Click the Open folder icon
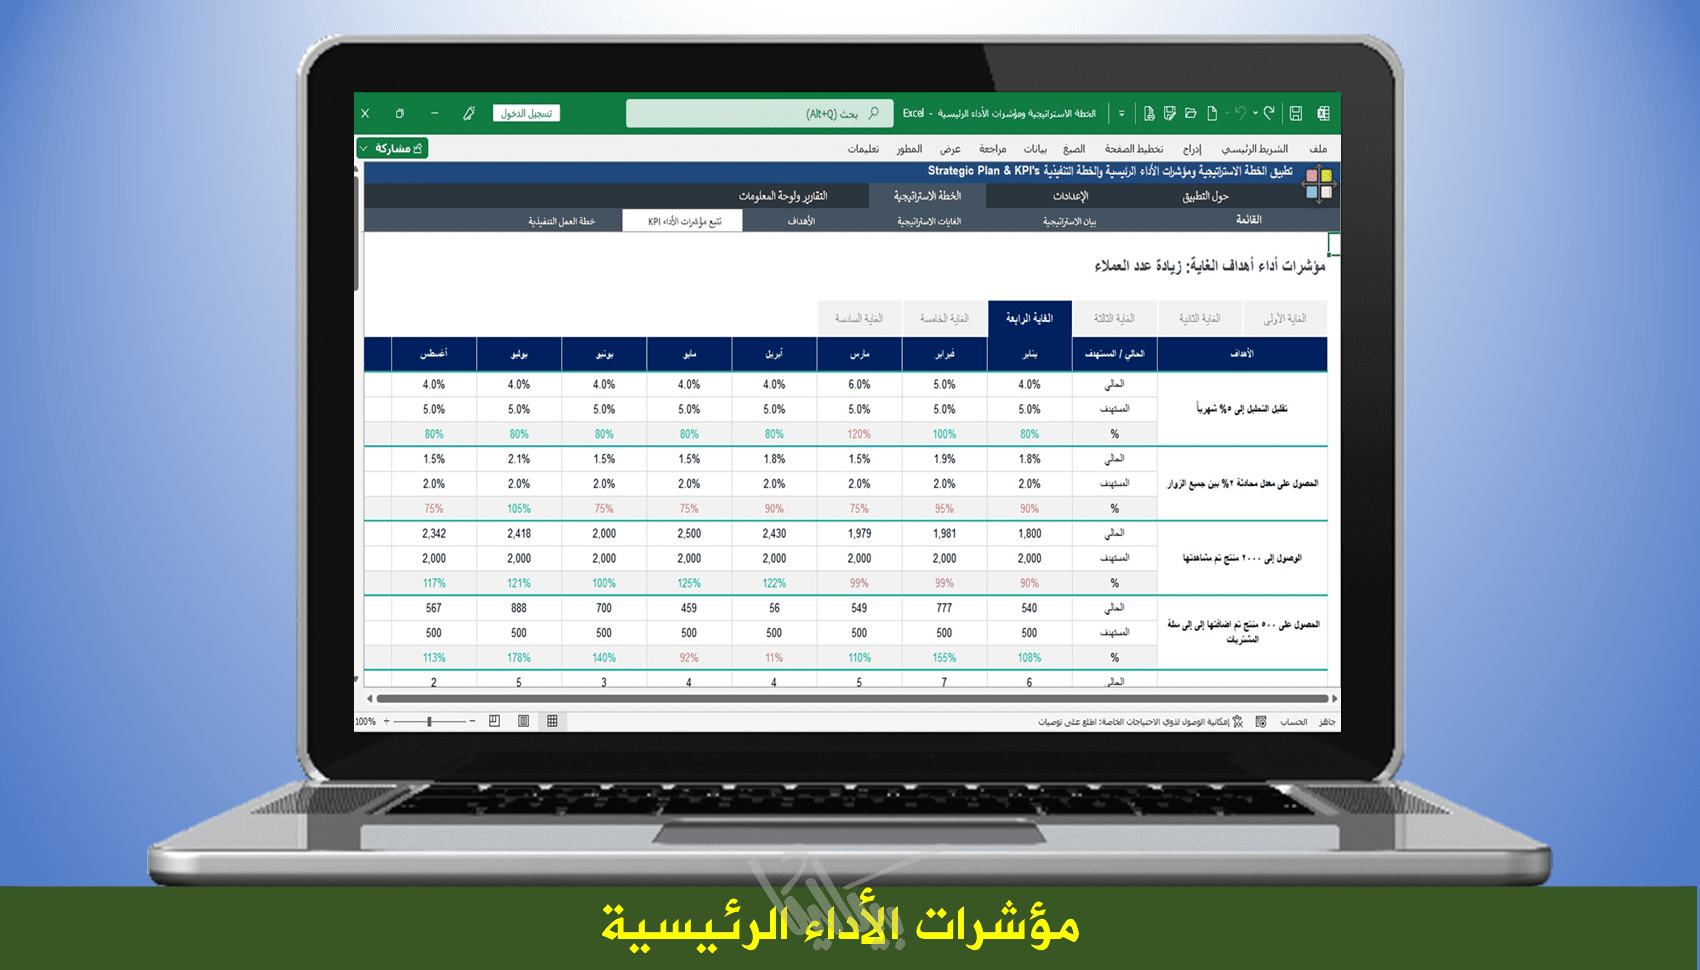Viewport: 1700px width, 970px height. click(1190, 113)
